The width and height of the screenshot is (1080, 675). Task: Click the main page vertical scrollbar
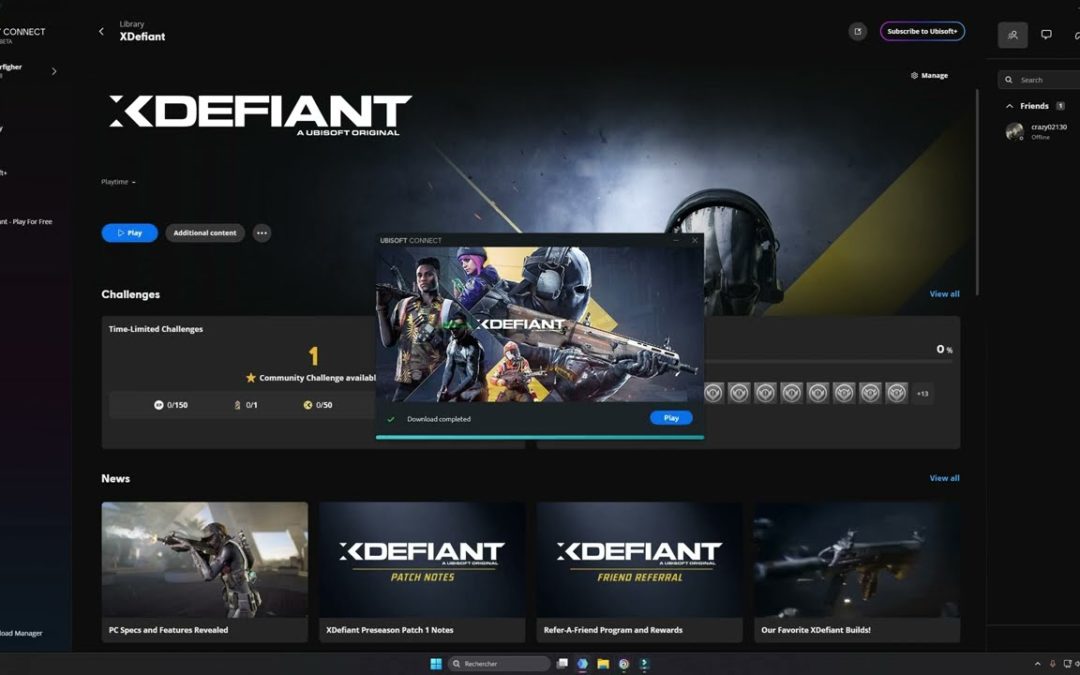[x=977, y=193]
